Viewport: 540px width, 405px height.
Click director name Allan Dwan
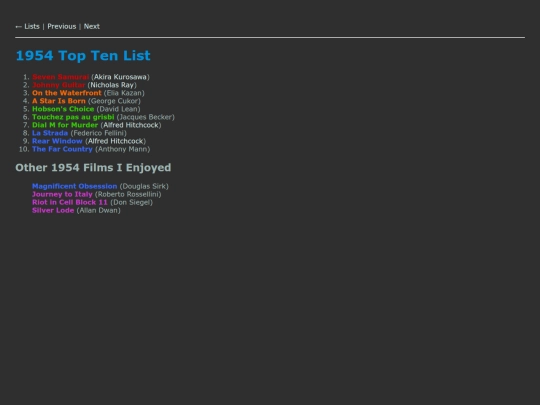pyautogui.click(x=98, y=210)
